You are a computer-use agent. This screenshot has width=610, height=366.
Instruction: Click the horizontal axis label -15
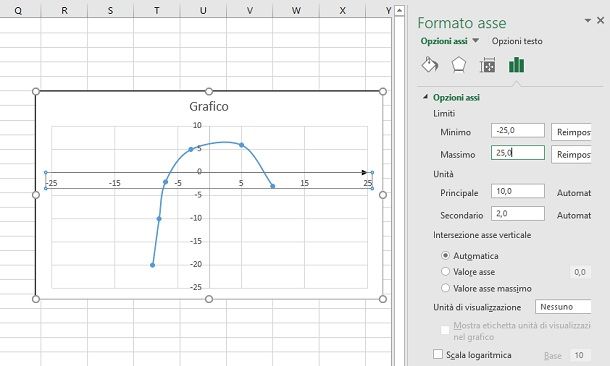pos(114,183)
